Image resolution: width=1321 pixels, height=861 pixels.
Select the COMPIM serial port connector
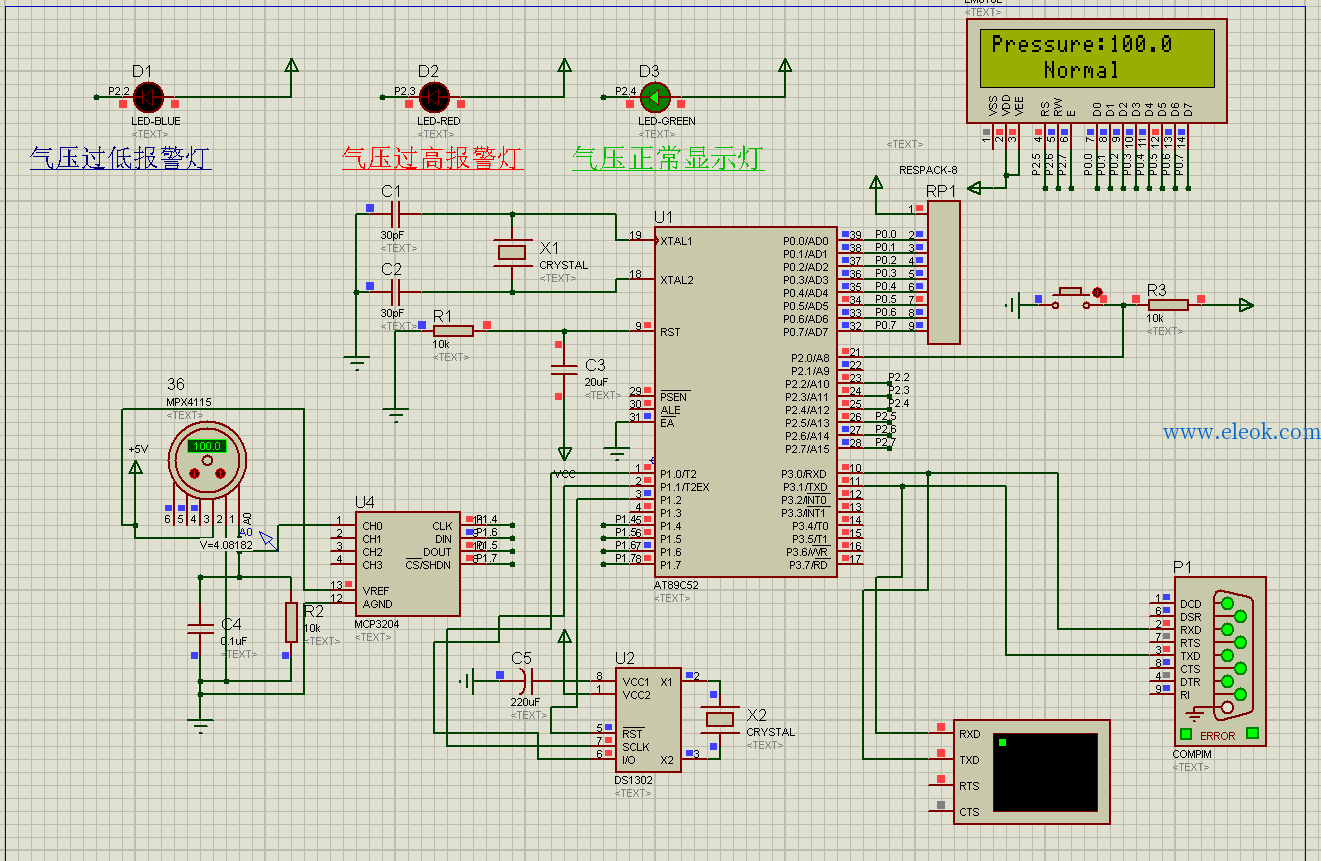tap(1219, 662)
